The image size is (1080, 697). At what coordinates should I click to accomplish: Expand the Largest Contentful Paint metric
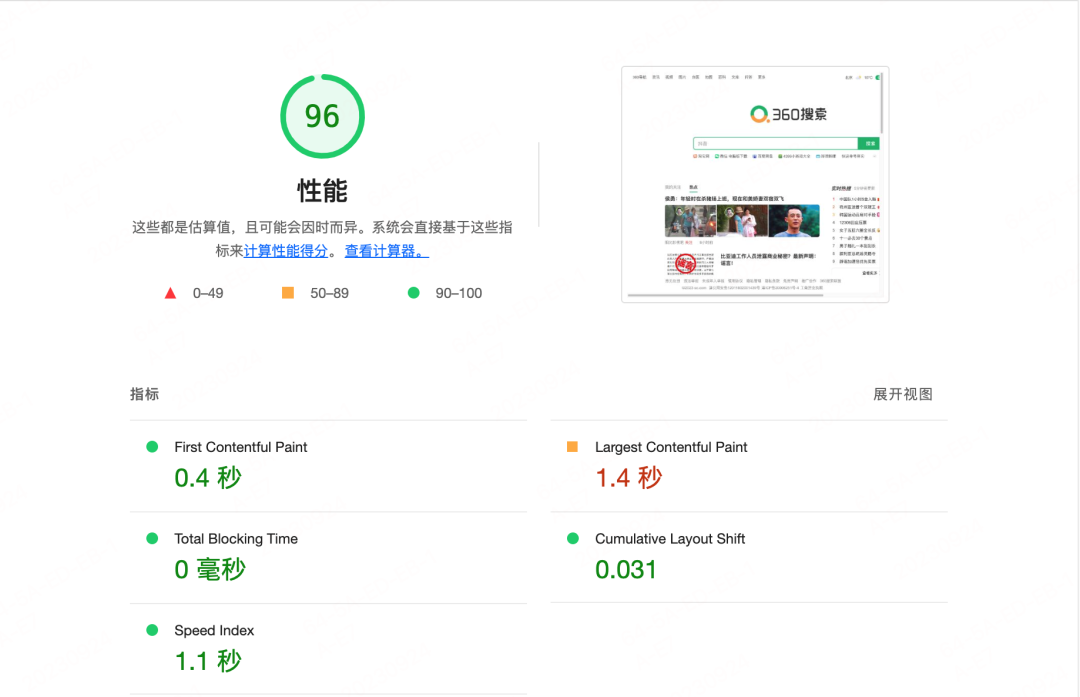(749, 466)
